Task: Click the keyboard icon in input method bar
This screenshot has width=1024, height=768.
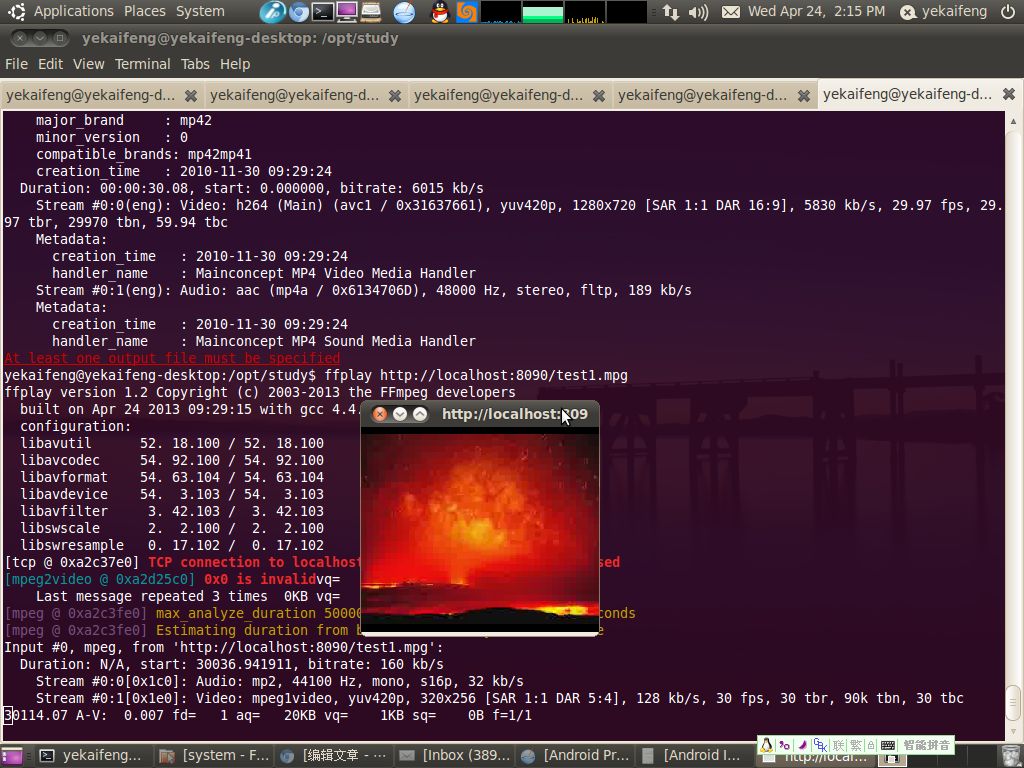Action: (888, 745)
